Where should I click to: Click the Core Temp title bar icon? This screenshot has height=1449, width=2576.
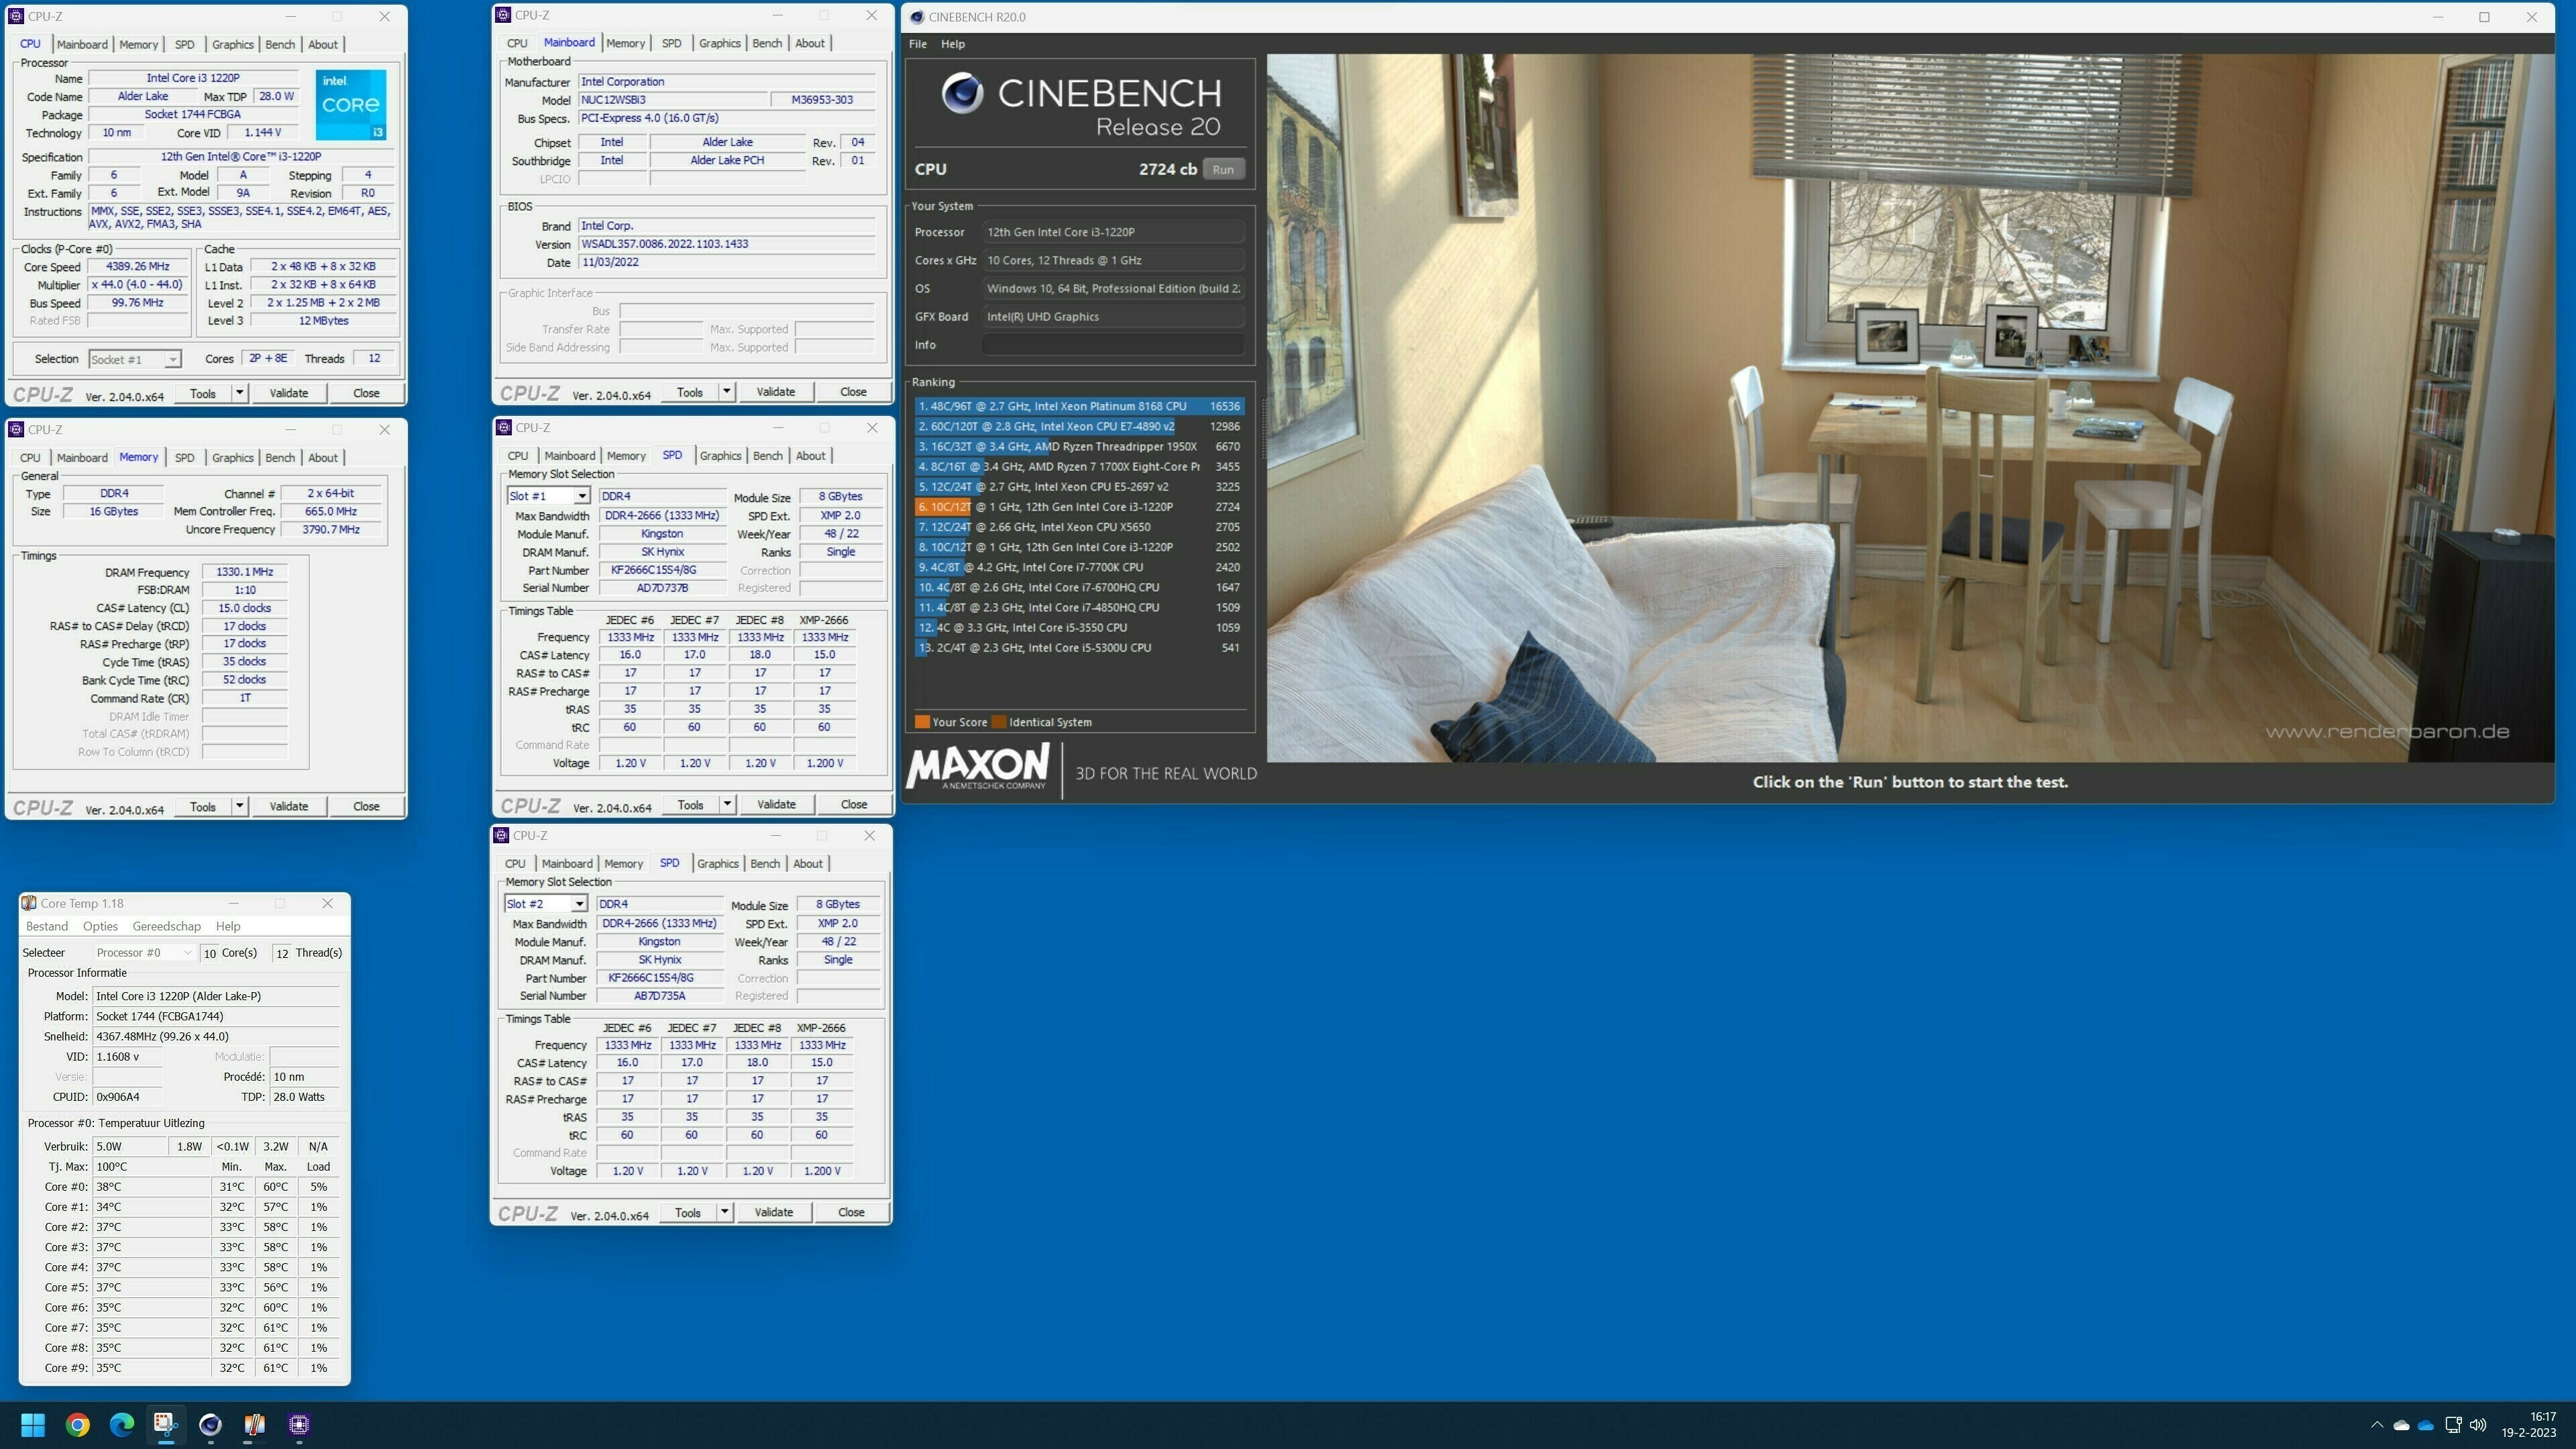coord(29,903)
